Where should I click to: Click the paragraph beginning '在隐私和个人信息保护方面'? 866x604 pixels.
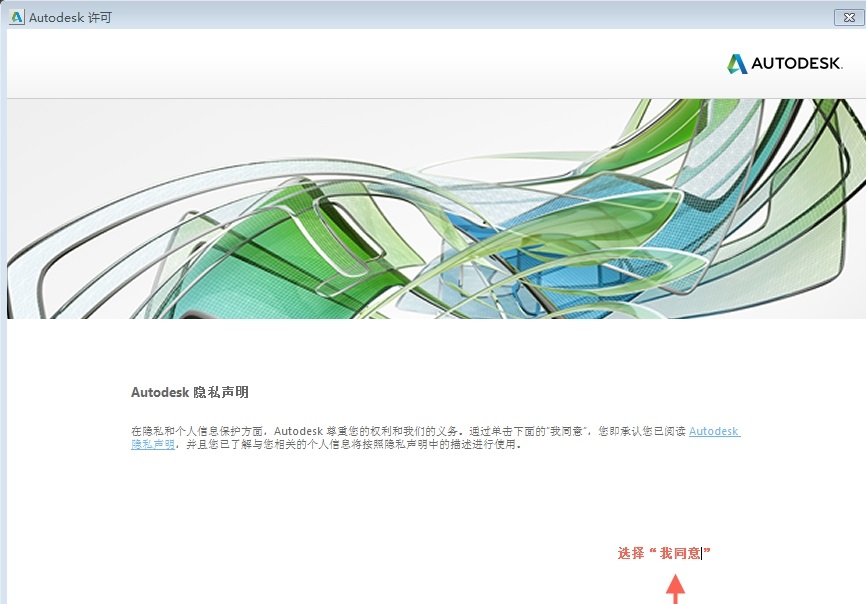(x=435, y=438)
